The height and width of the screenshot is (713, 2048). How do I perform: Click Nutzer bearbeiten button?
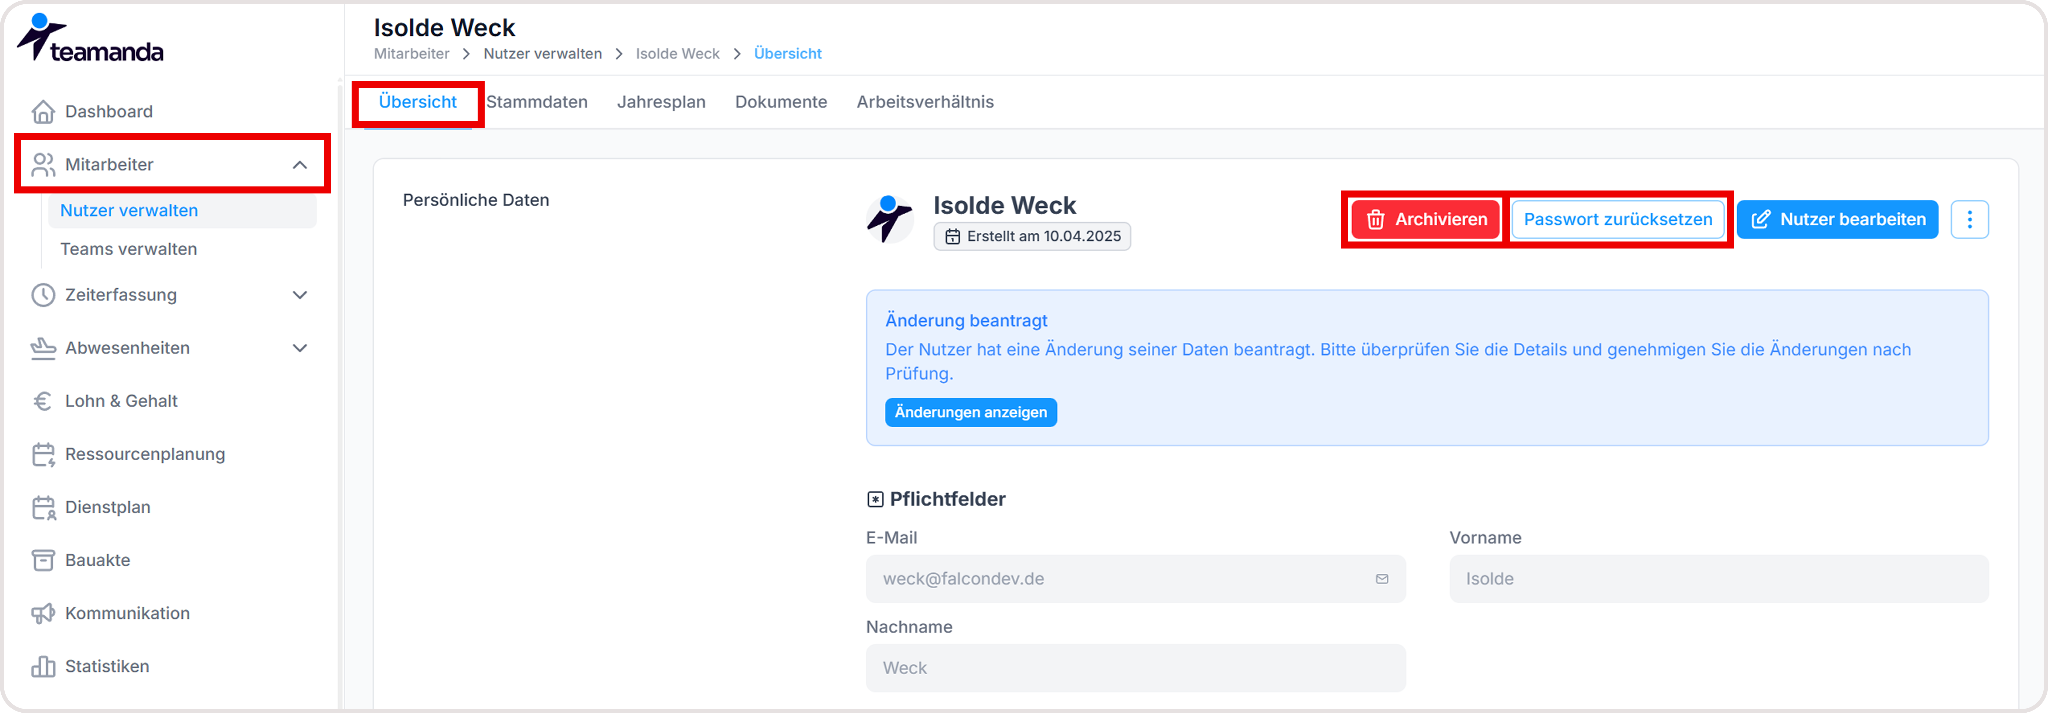[x=1837, y=219]
